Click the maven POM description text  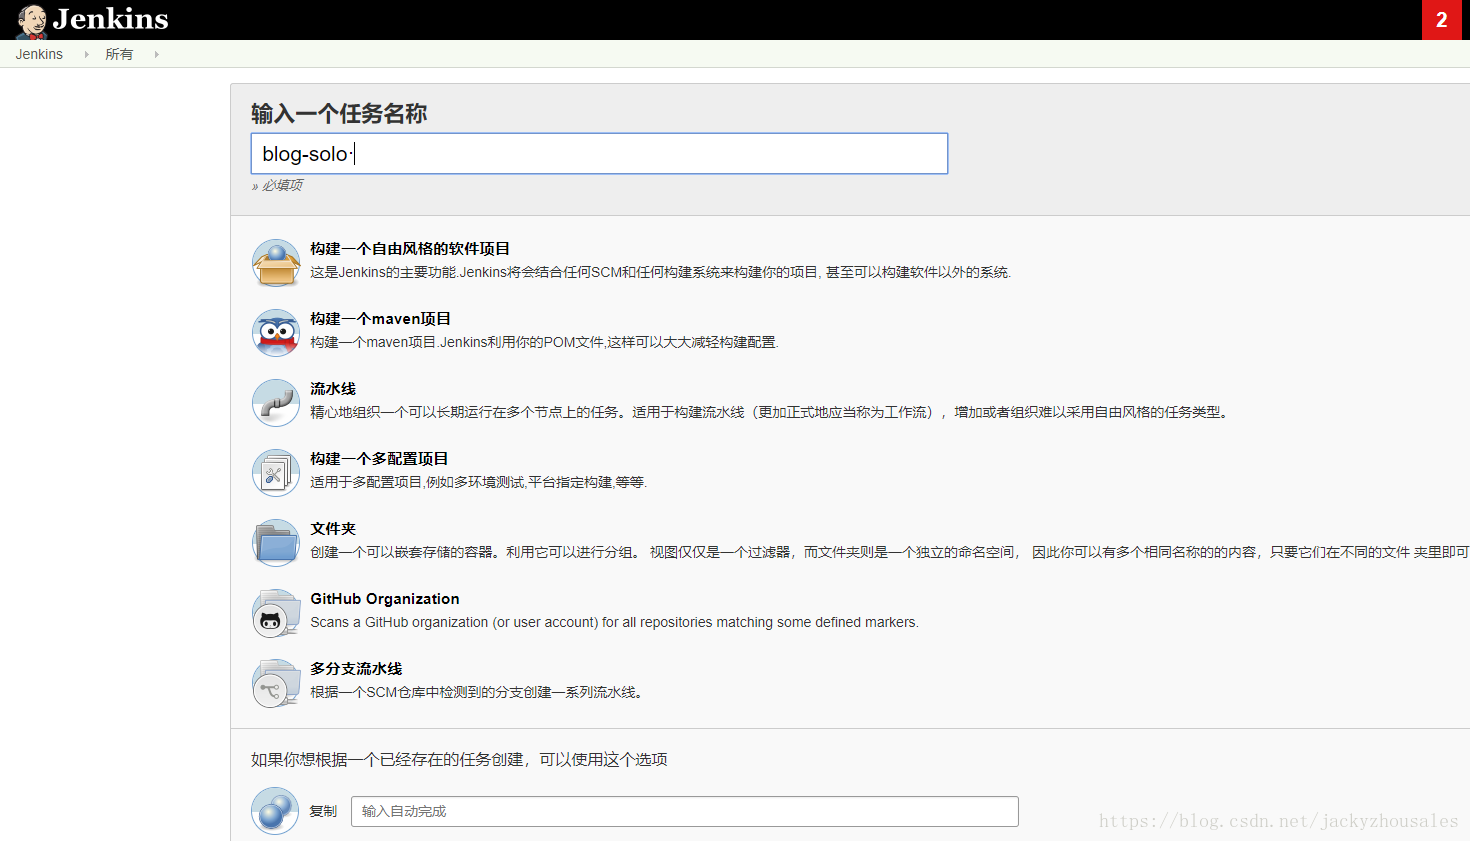tap(544, 342)
